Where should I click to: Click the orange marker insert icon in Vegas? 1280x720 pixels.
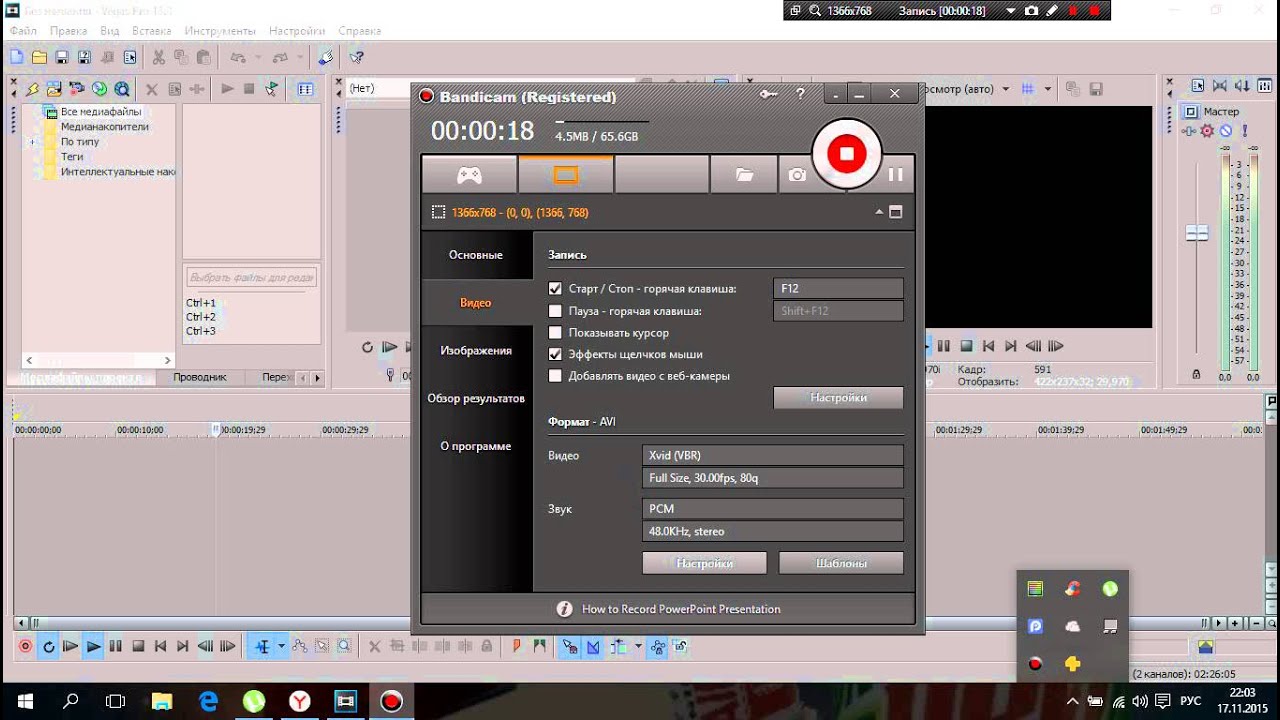[x=517, y=647]
